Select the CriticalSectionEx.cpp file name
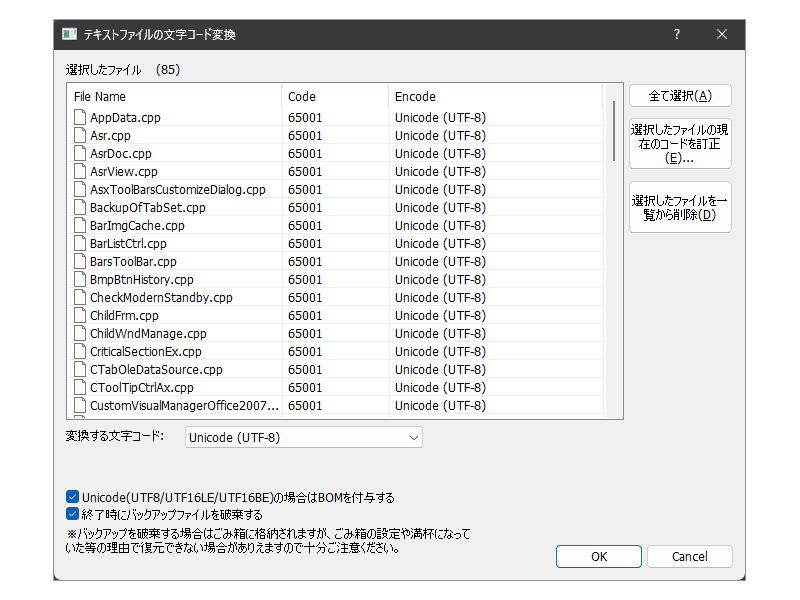The width and height of the screenshot is (800, 600). pyautogui.click(x=145, y=351)
